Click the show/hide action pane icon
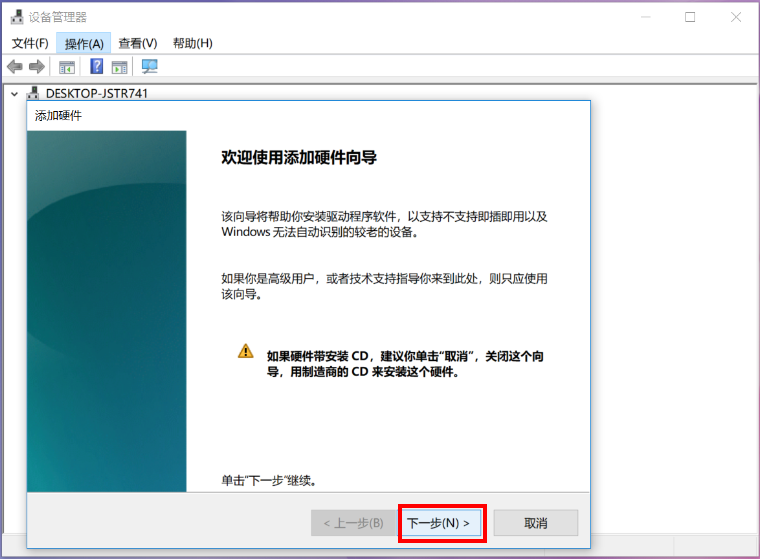This screenshot has height=559, width=760. (120, 67)
